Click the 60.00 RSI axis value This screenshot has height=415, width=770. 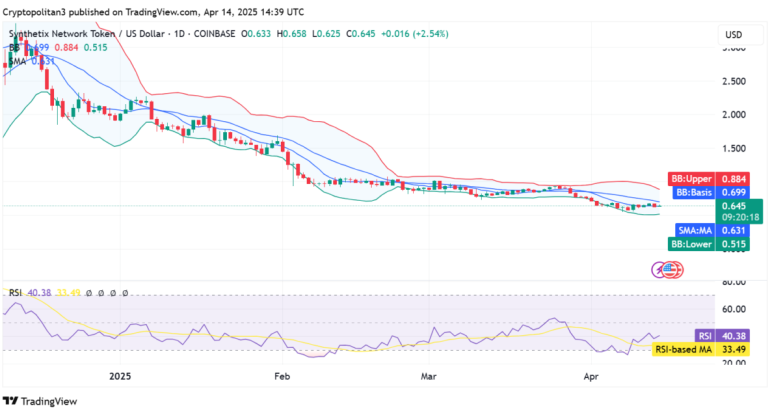coord(734,309)
